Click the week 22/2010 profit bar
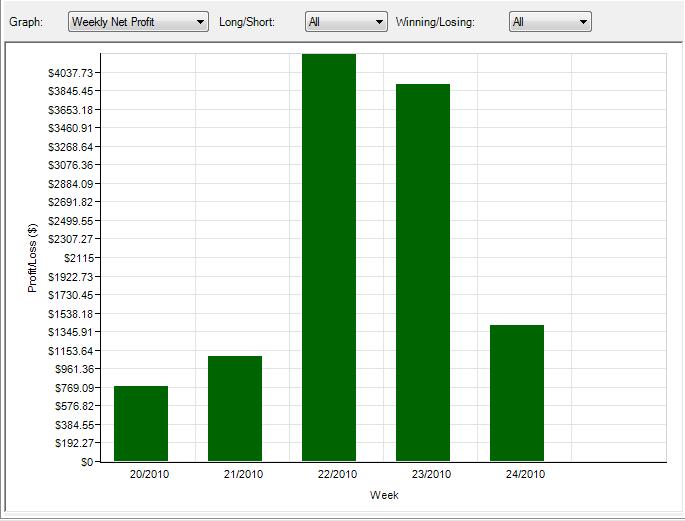 pyautogui.click(x=329, y=258)
